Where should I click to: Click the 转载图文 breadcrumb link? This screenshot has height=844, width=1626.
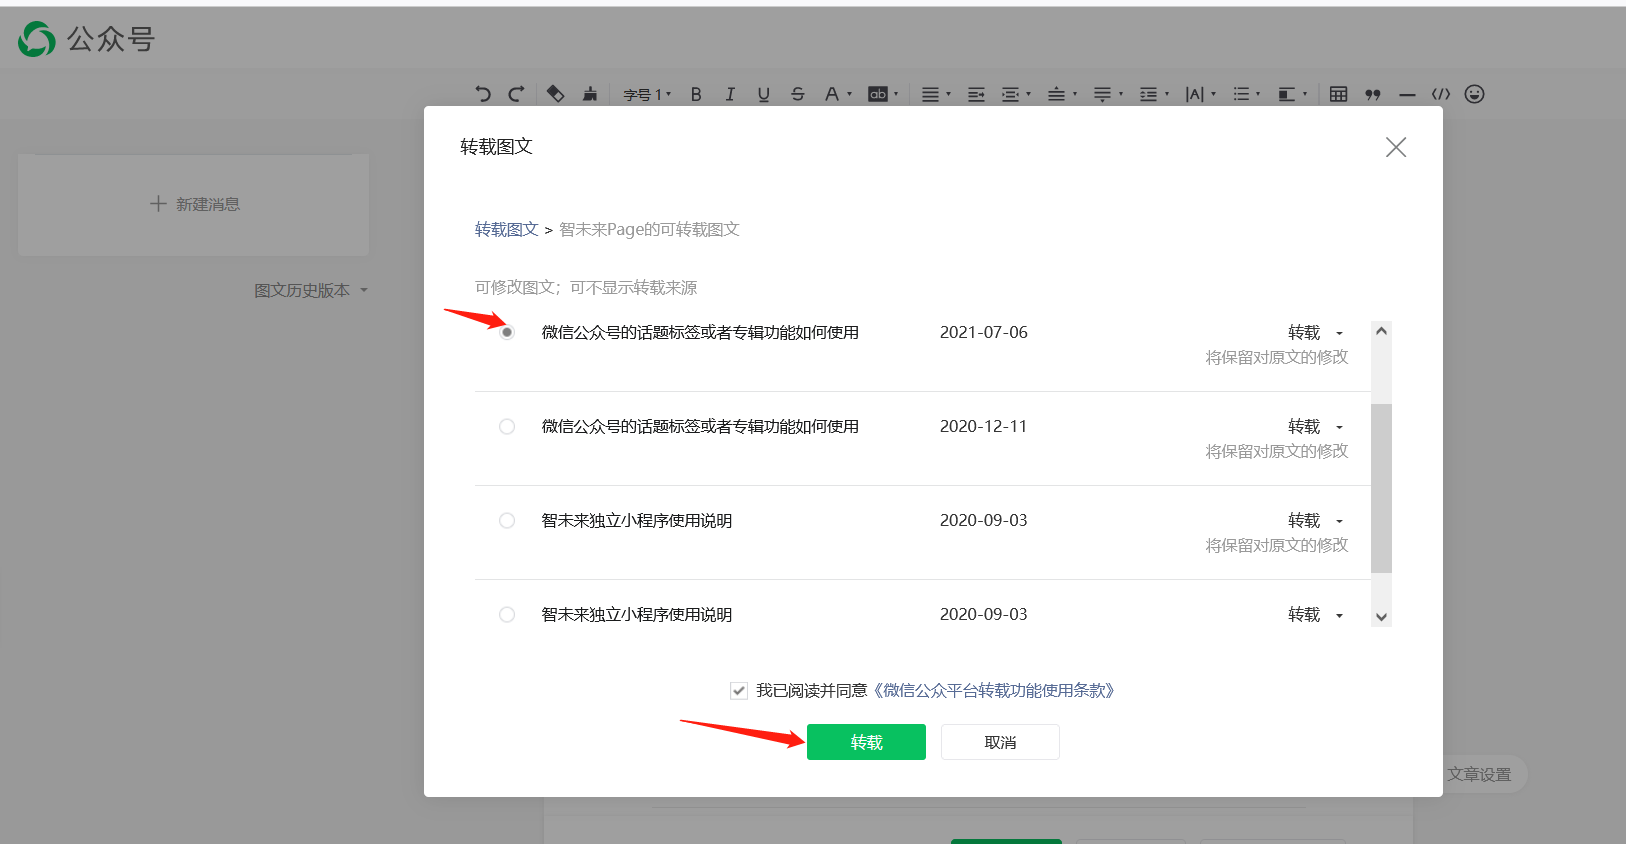click(507, 229)
